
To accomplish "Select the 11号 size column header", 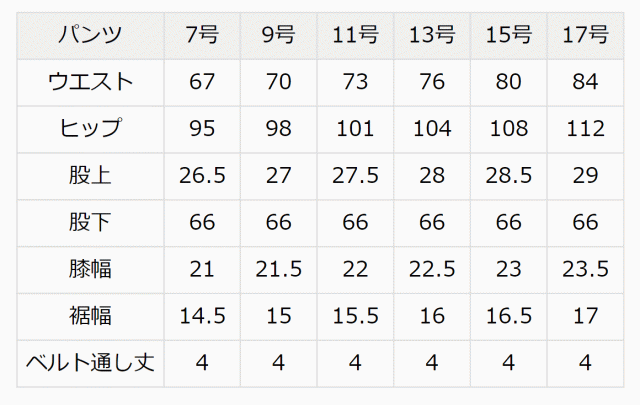I will (355, 35).
